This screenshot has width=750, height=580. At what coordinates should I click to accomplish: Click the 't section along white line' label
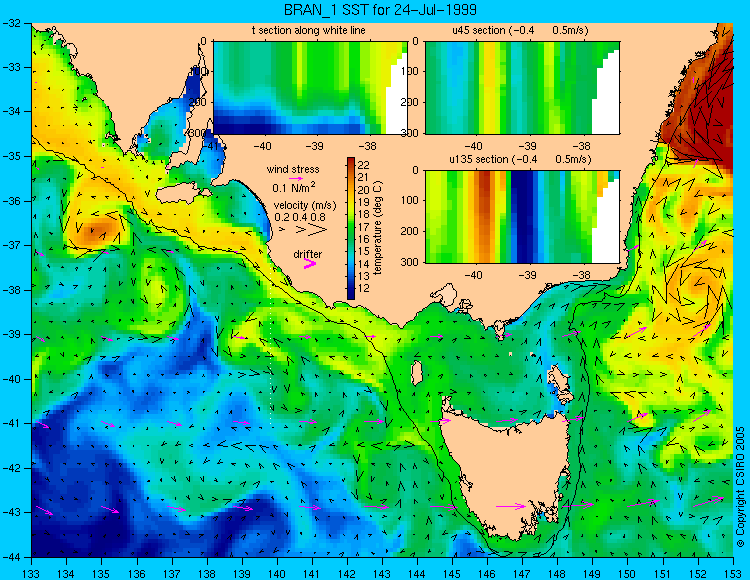click(x=309, y=30)
